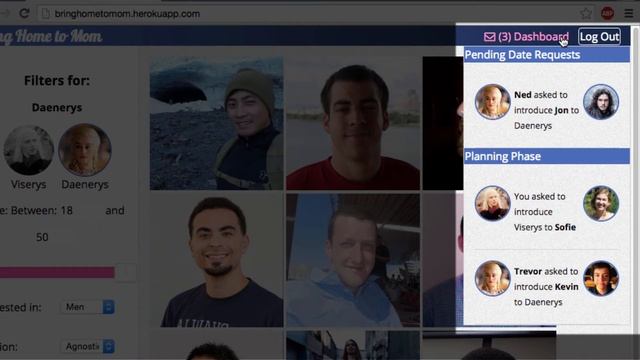The image size is (640, 360).
Task: Click Kevin's avatar in planning phase
Action: (601, 278)
